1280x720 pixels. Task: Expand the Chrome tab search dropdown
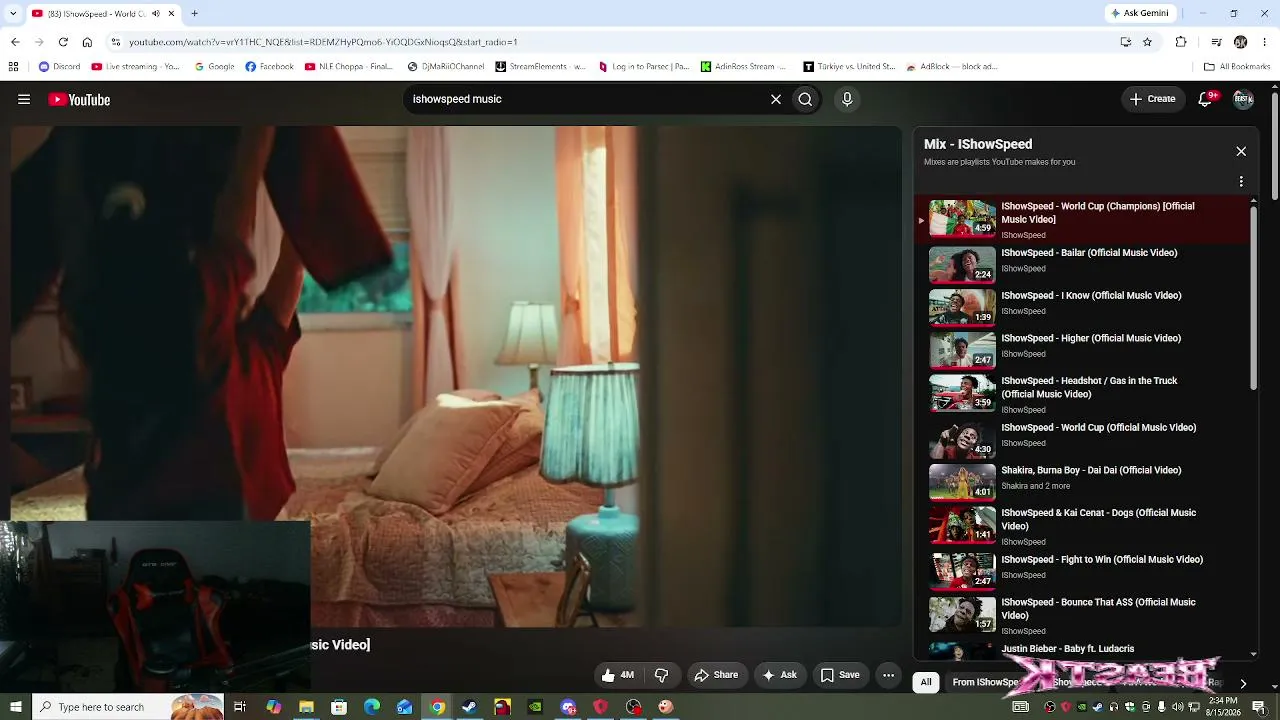point(13,13)
